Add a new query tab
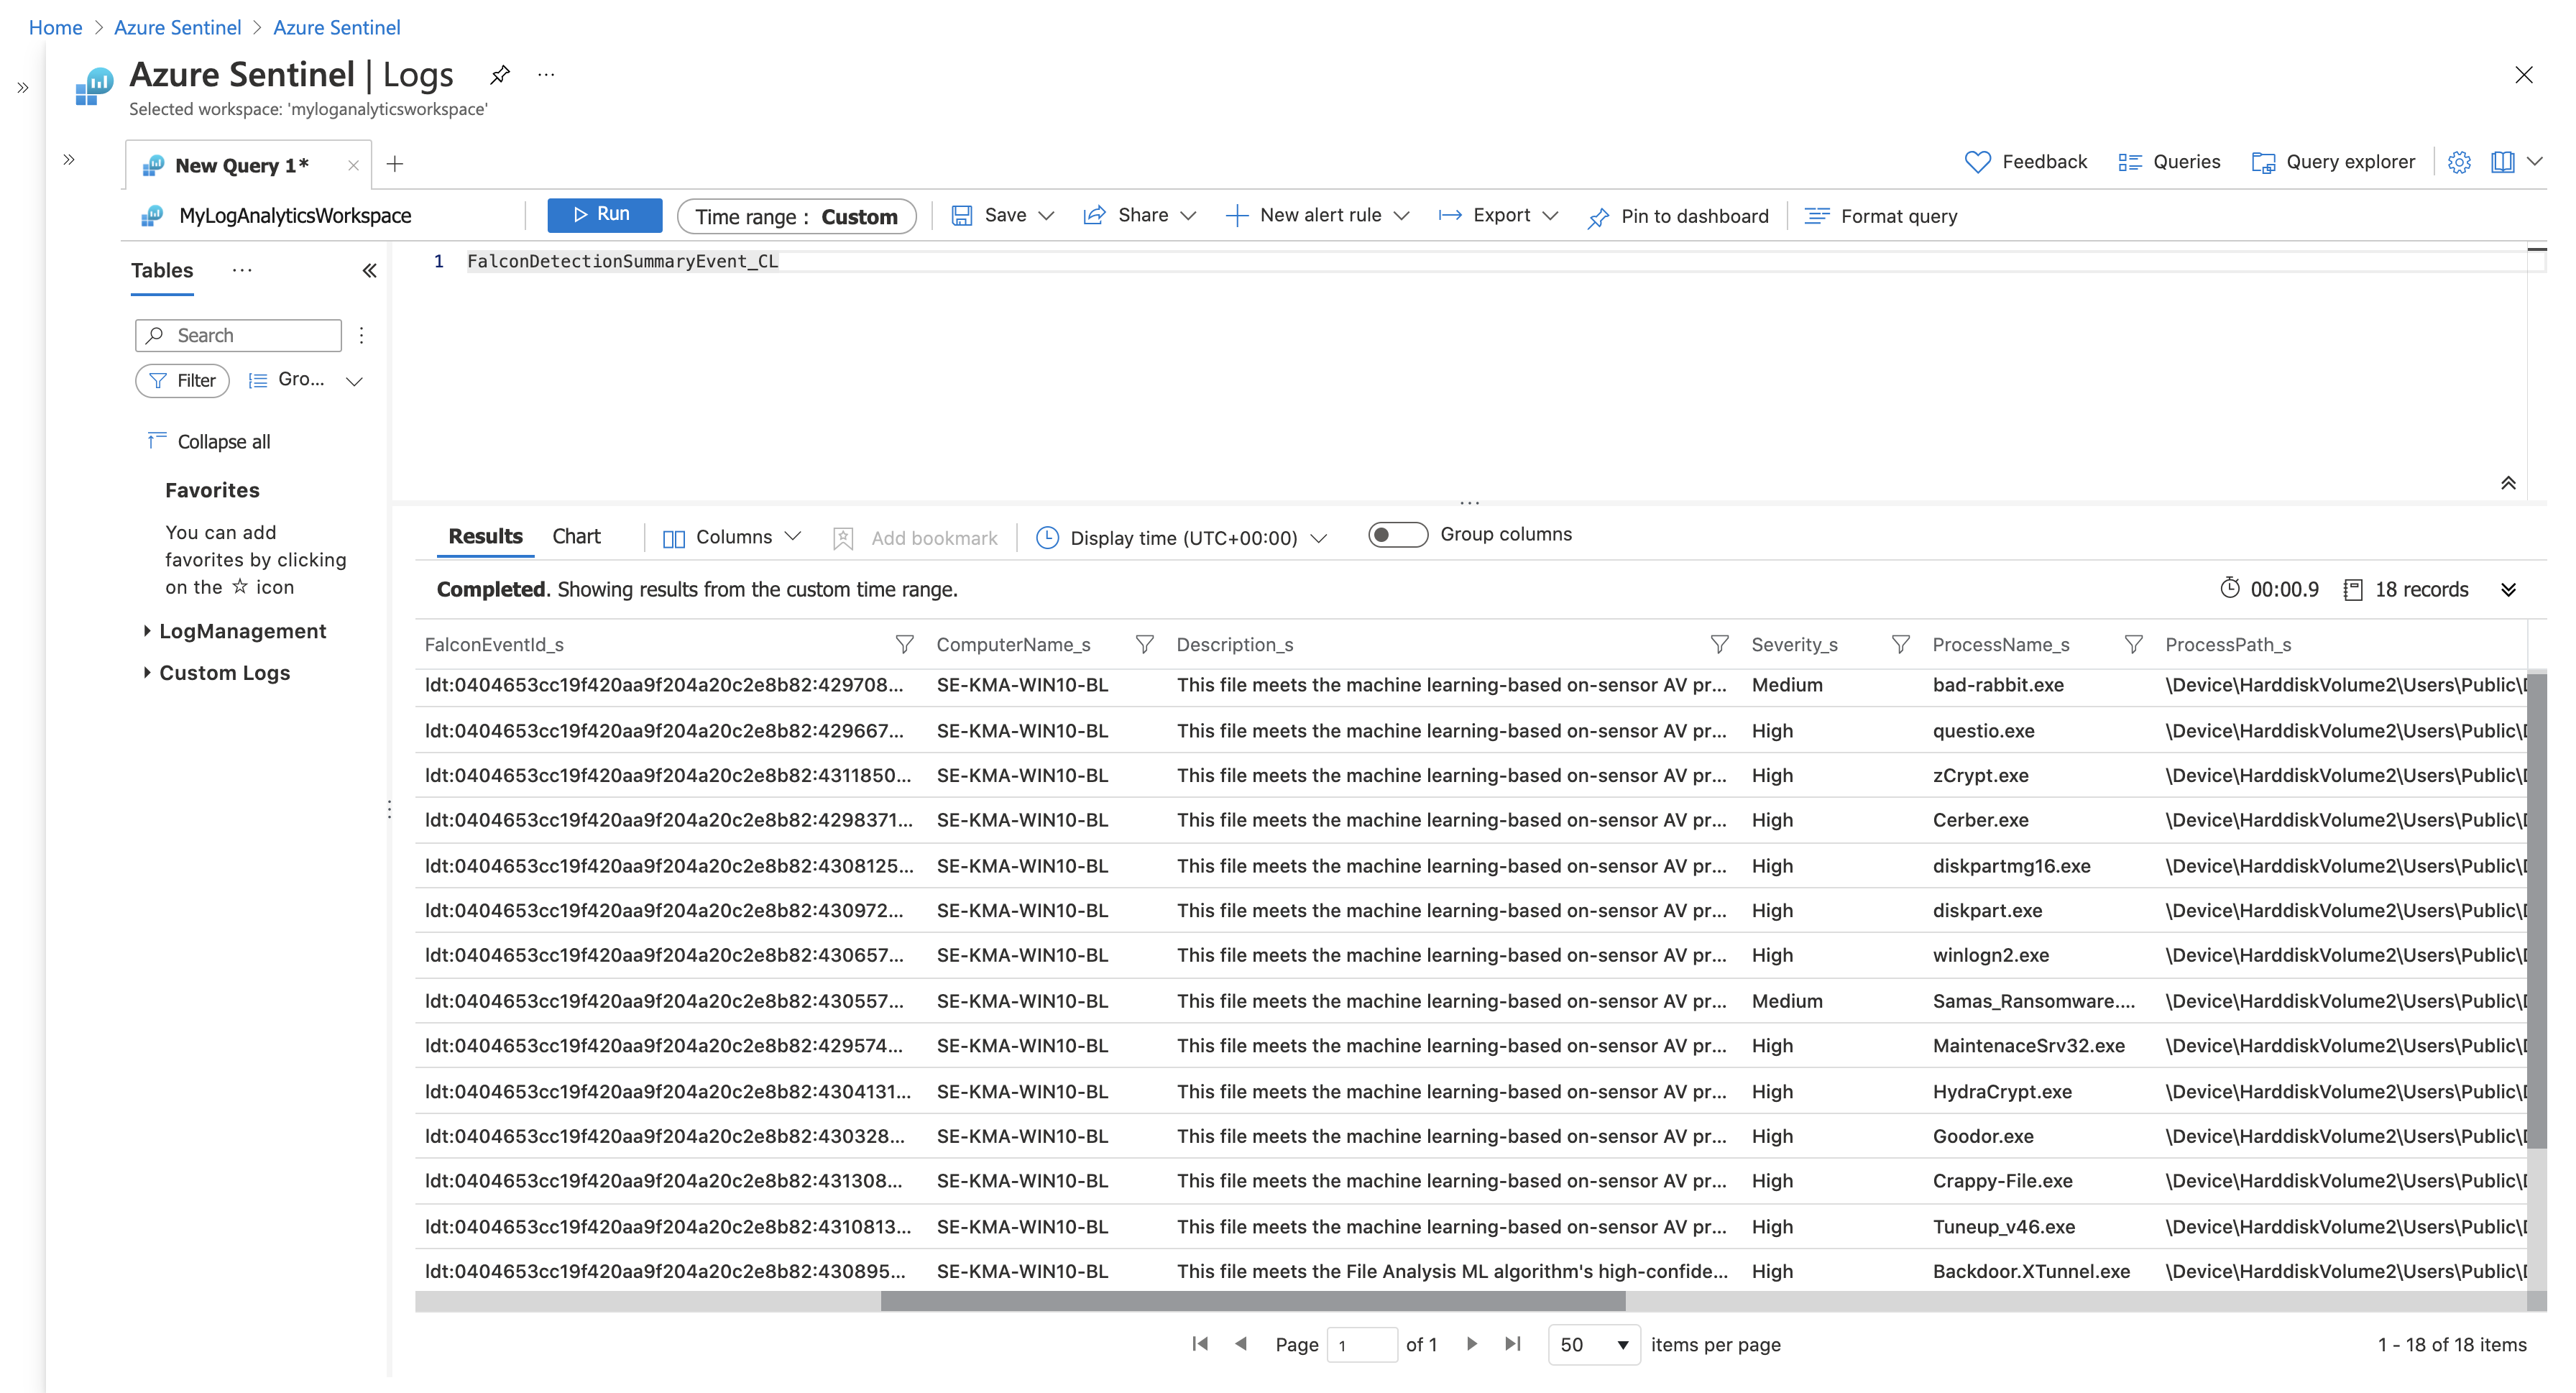 pyautogui.click(x=395, y=164)
